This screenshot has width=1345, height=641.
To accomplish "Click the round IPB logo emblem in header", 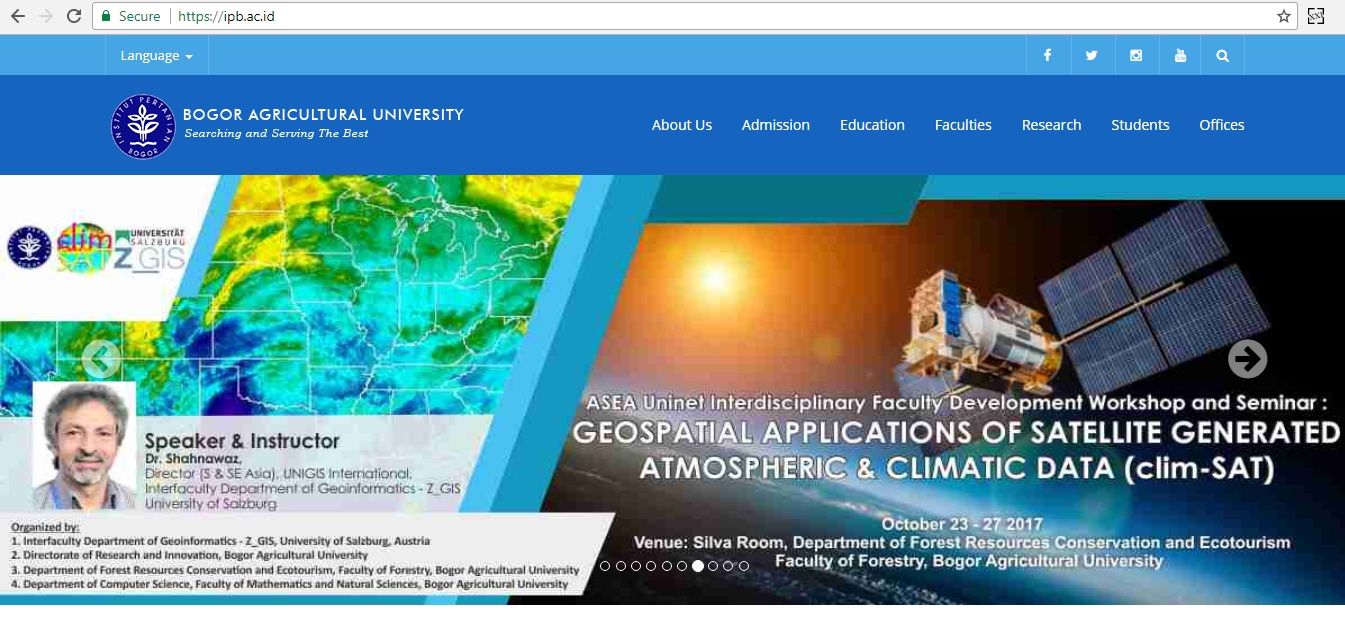I will click(143, 126).
